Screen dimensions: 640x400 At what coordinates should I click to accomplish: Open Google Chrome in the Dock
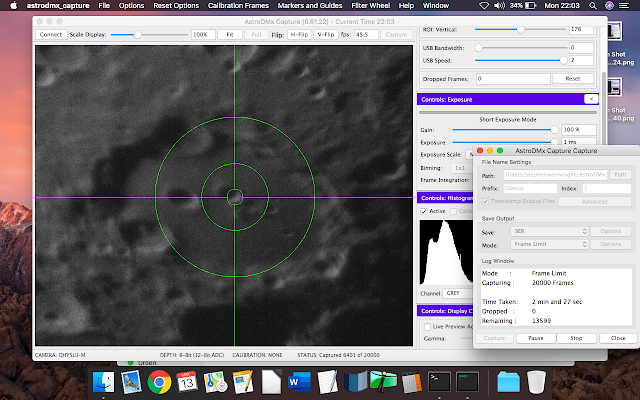159,382
